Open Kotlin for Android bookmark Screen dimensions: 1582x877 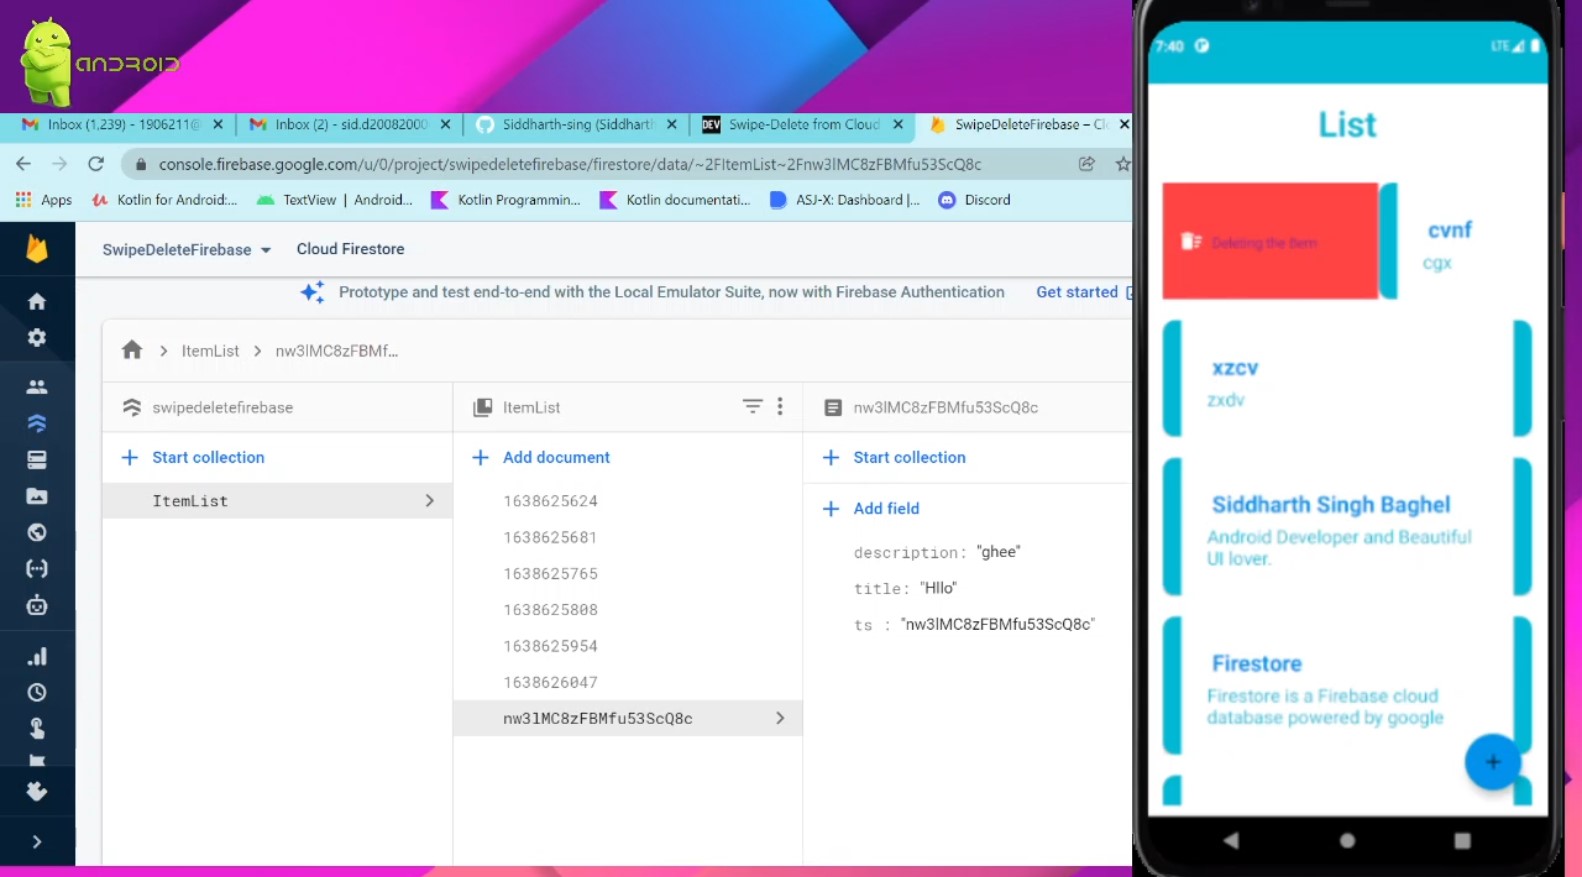point(165,200)
